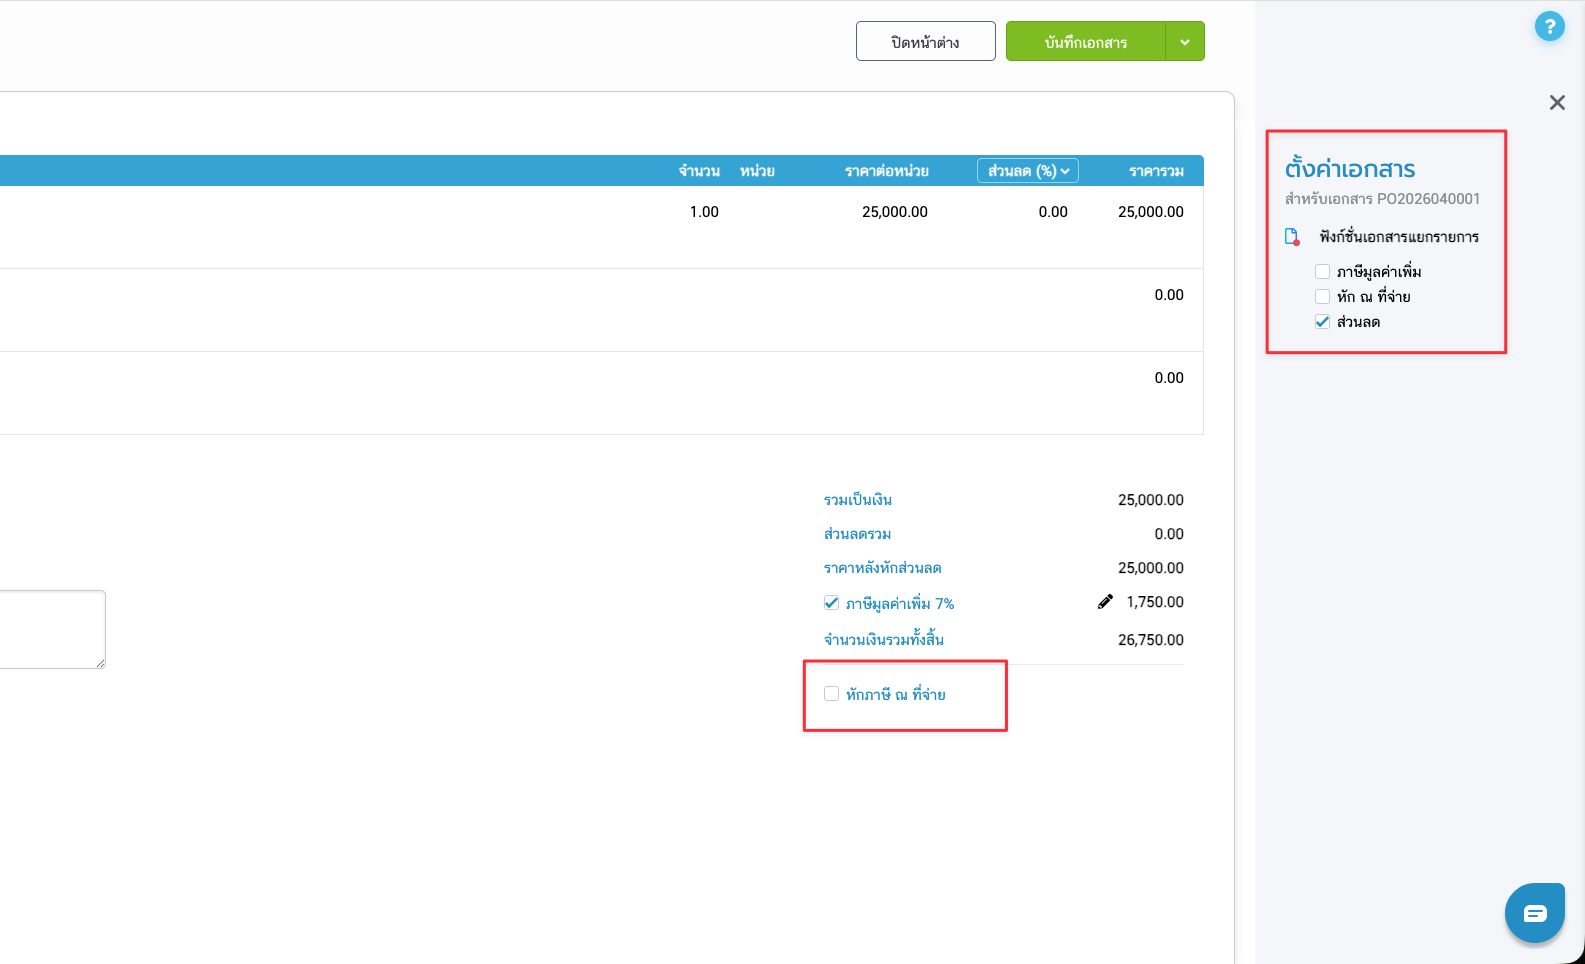Click inside the notes text area
The image size is (1585, 964).
point(50,629)
